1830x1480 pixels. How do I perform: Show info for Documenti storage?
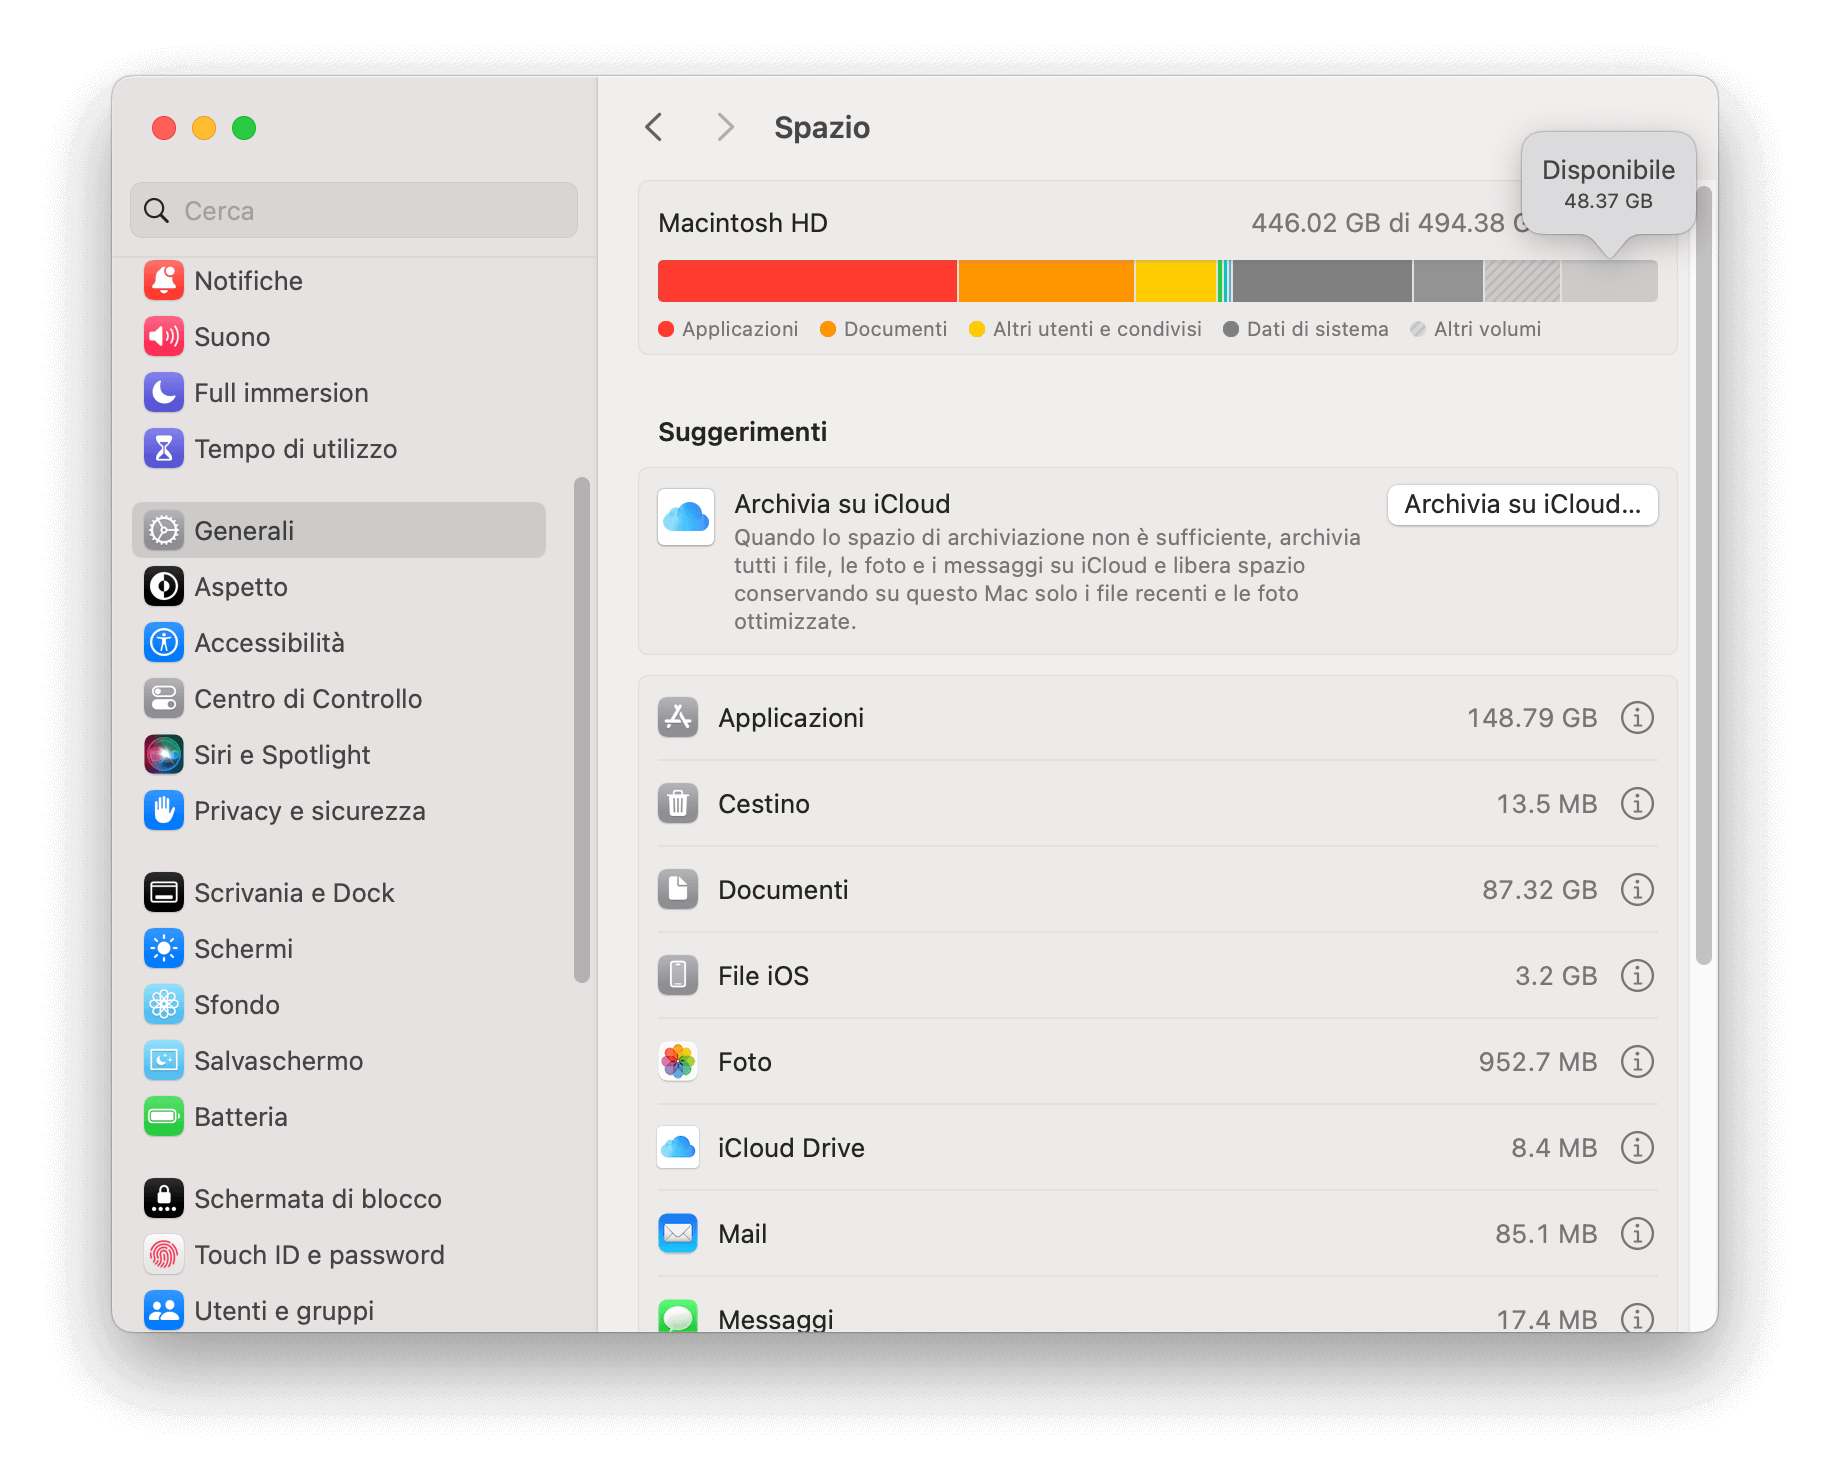pyautogui.click(x=1637, y=890)
